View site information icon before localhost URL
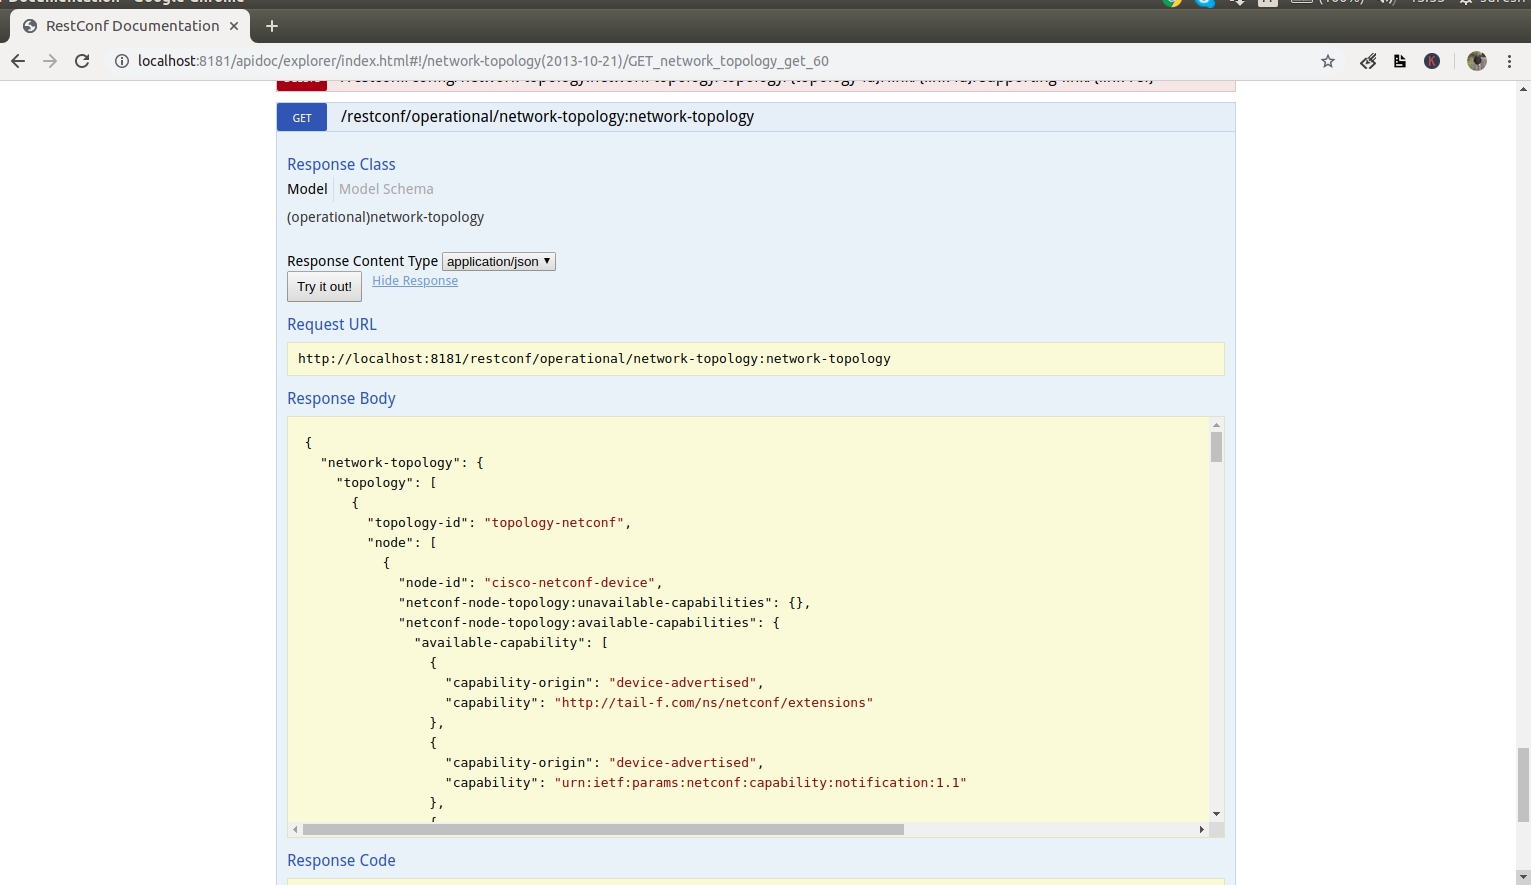 (x=122, y=61)
